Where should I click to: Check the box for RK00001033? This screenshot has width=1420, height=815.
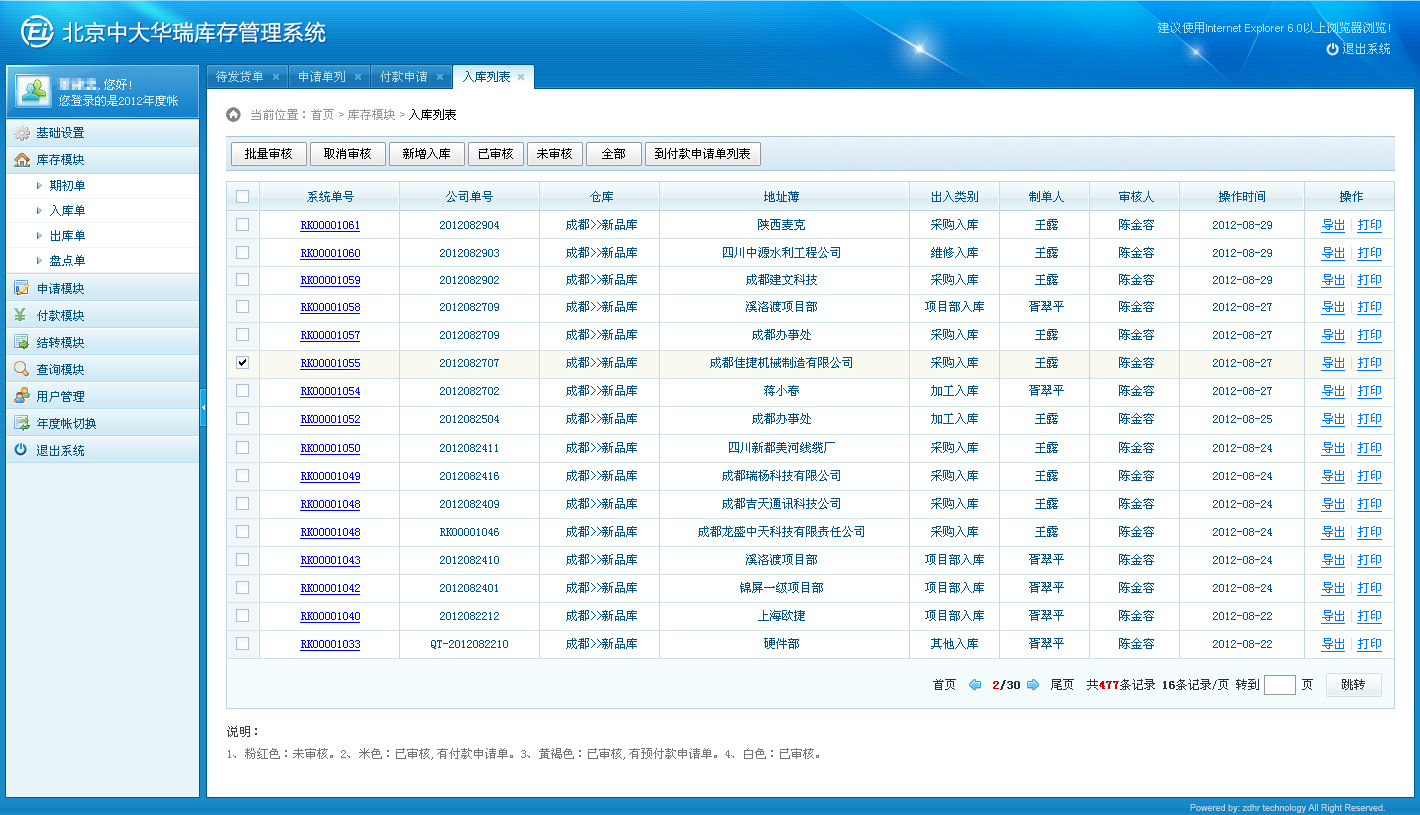click(x=243, y=644)
